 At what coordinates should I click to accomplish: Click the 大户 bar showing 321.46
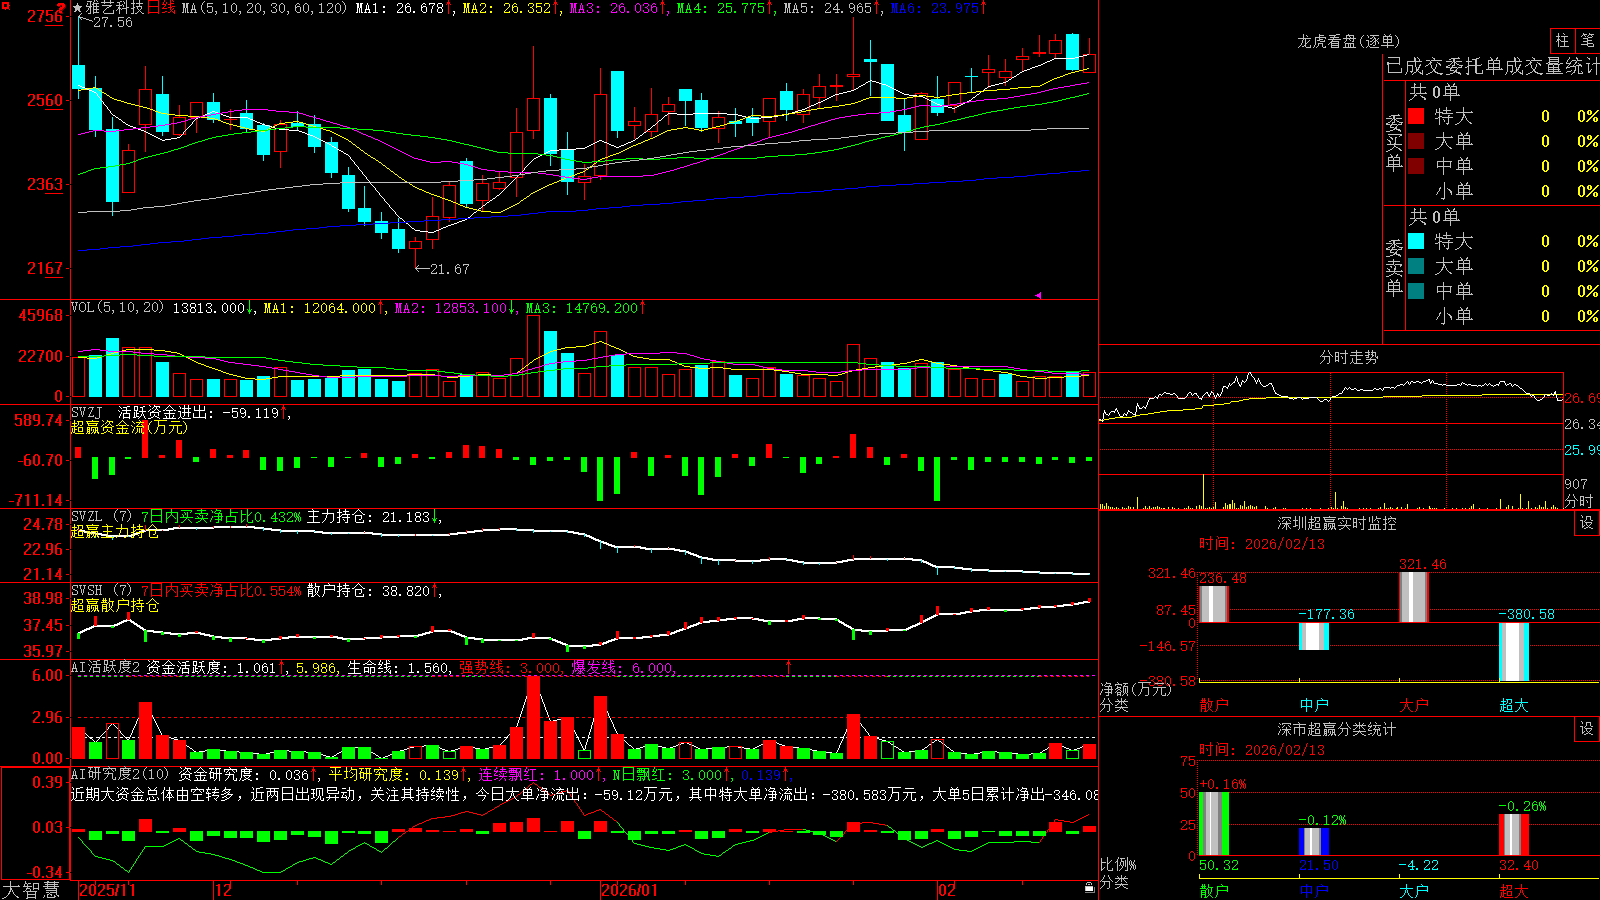[1414, 597]
